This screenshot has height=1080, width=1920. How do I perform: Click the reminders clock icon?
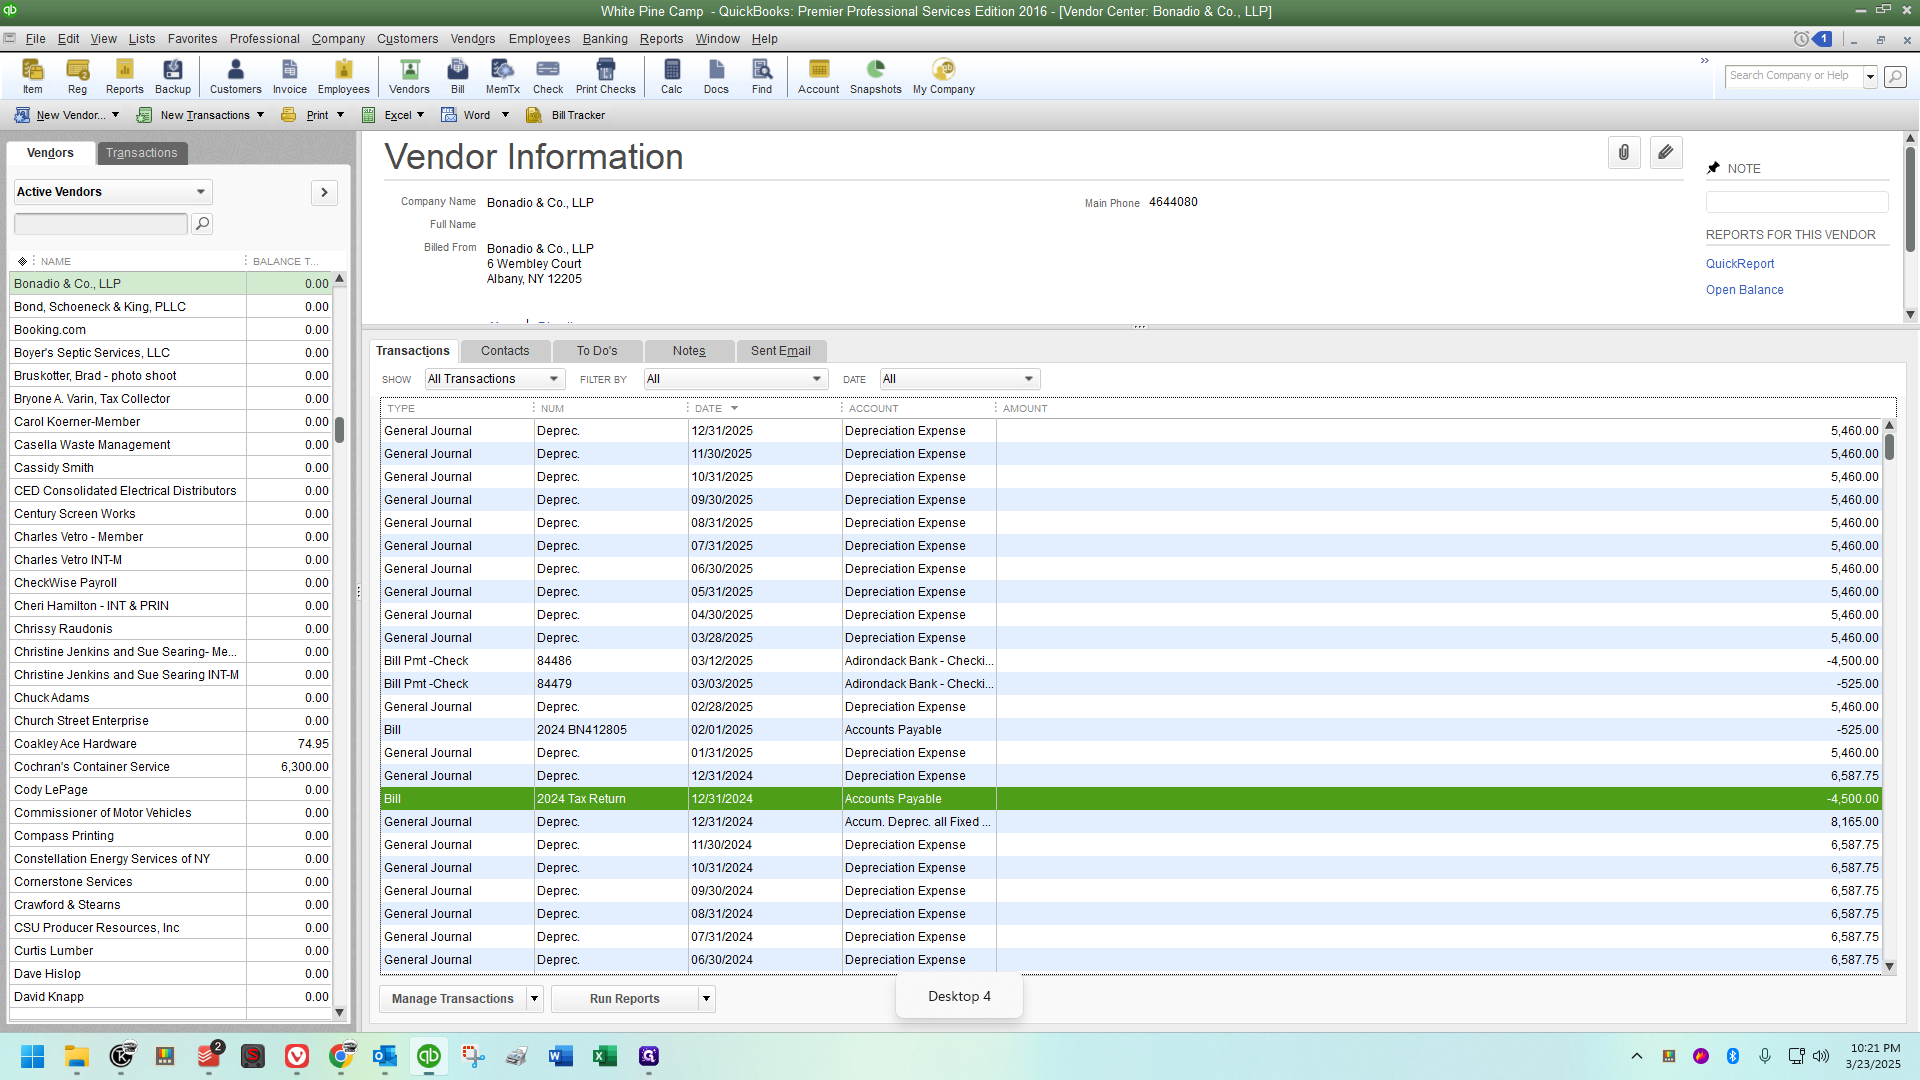tap(1801, 39)
